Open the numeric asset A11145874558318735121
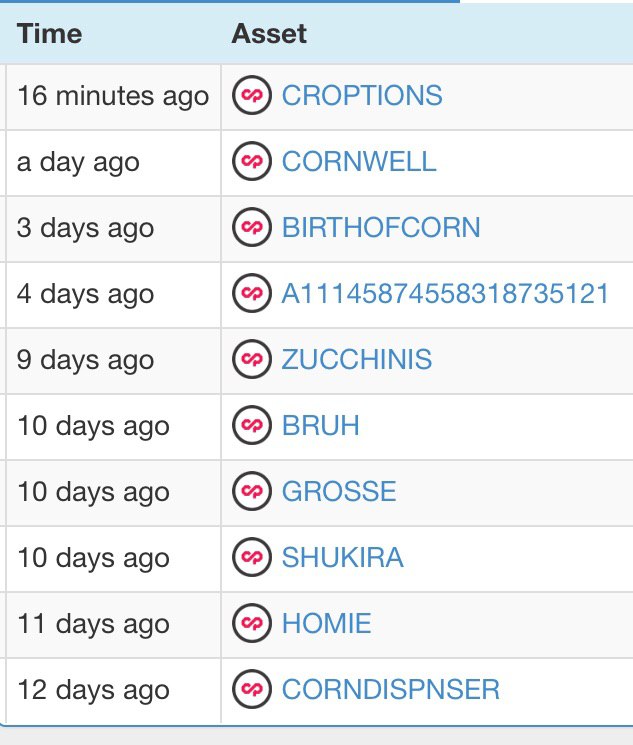Image resolution: width=633 pixels, height=745 pixels. click(x=445, y=294)
